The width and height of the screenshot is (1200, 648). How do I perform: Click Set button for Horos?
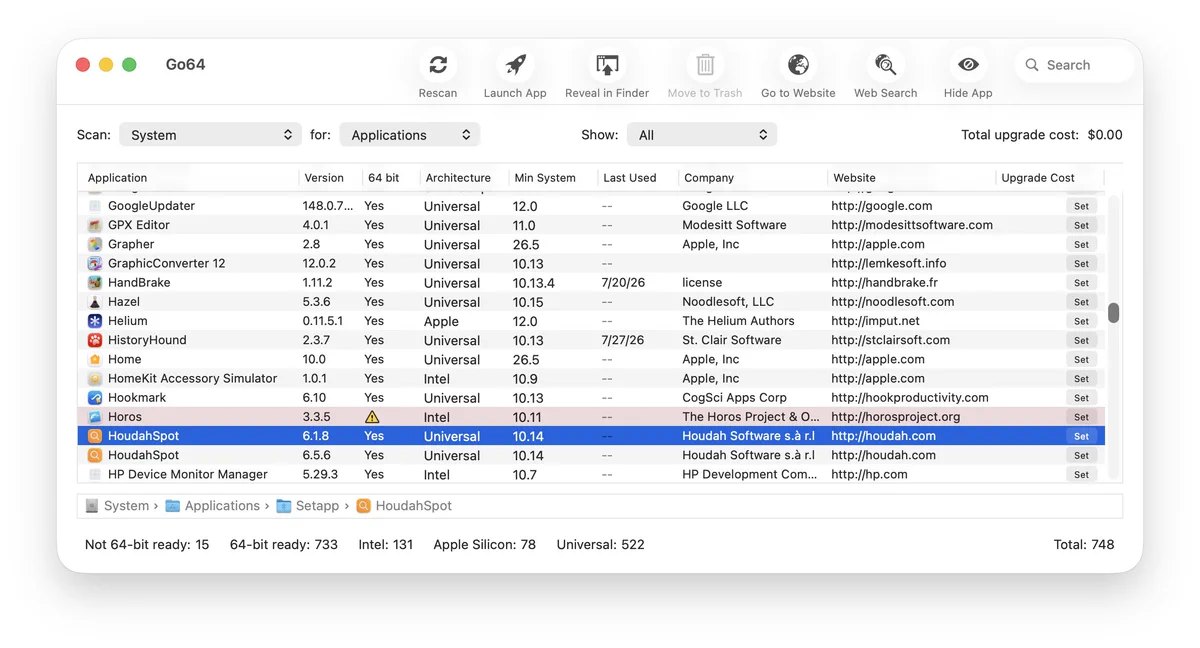click(1081, 417)
